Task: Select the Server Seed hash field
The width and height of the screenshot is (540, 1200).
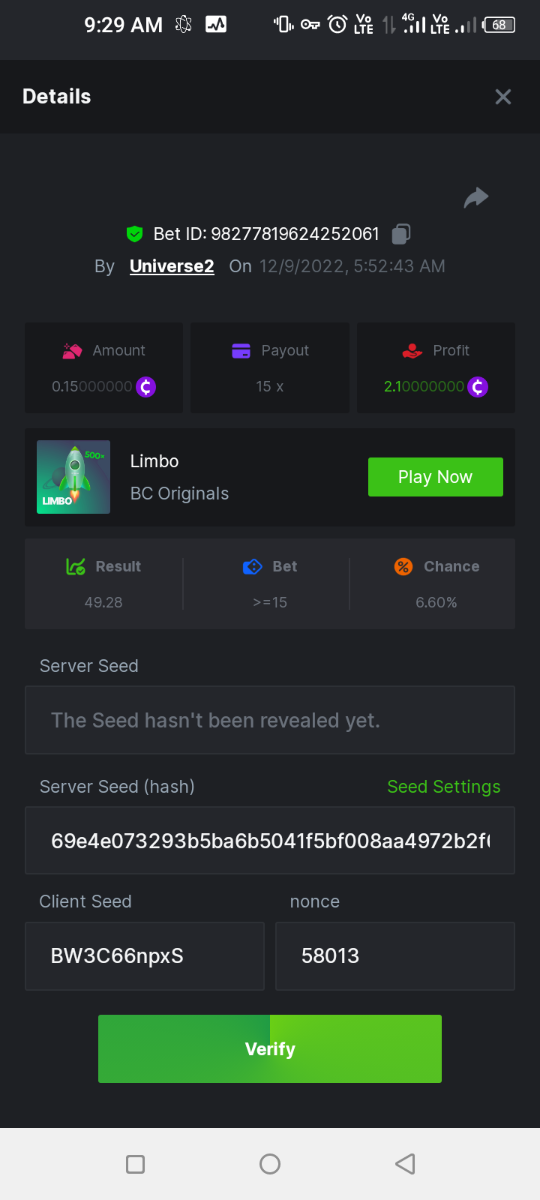Action: [270, 840]
